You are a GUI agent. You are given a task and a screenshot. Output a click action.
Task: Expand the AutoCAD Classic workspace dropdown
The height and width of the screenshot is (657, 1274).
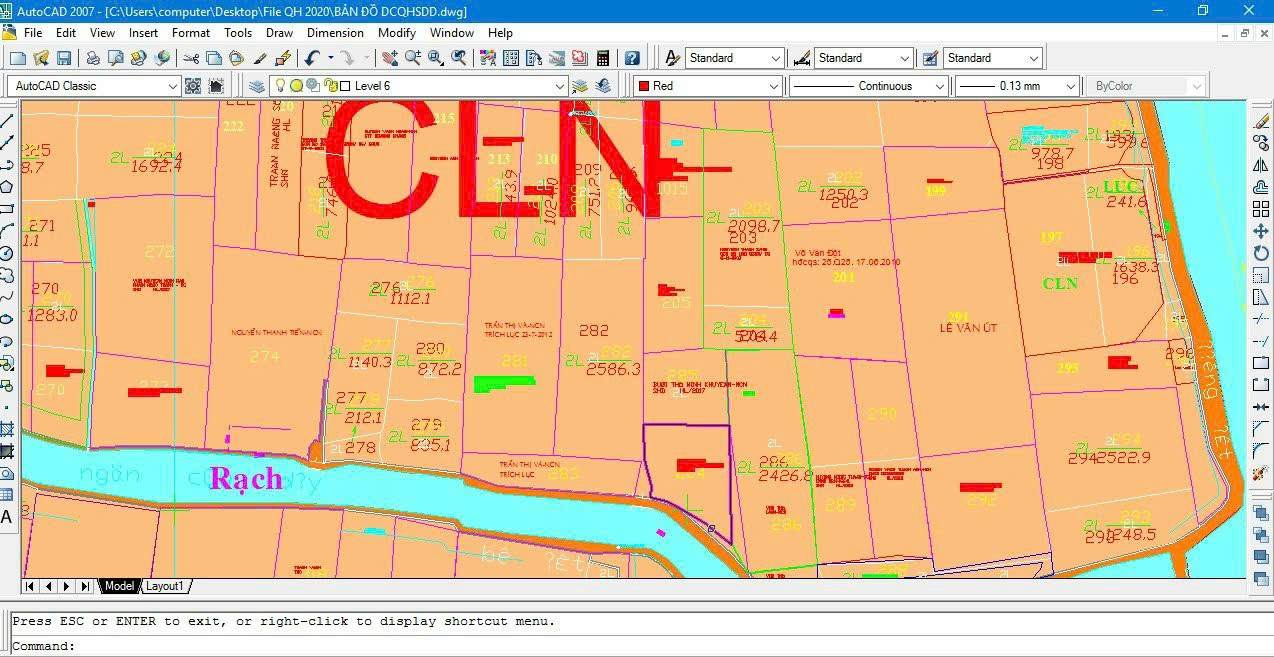click(x=173, y=87)
